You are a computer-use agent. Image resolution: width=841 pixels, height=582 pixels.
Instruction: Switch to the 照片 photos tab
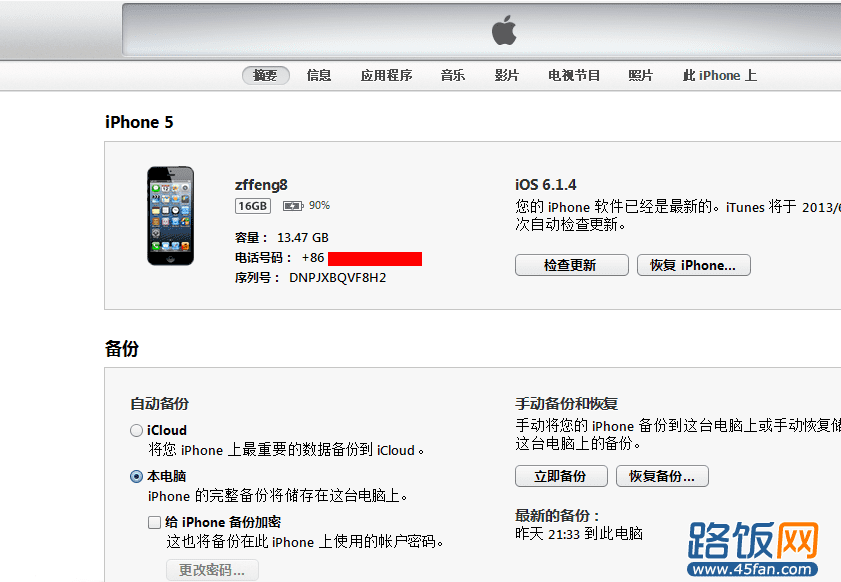coord(641,76)
